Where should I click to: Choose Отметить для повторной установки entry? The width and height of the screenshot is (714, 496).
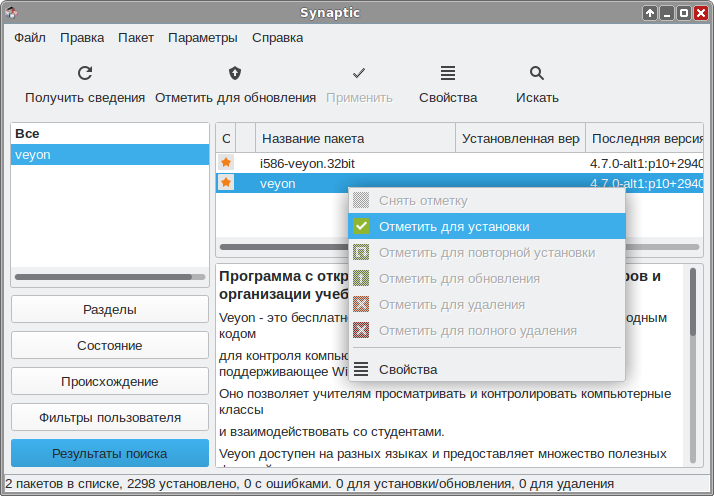click(487, 252)
